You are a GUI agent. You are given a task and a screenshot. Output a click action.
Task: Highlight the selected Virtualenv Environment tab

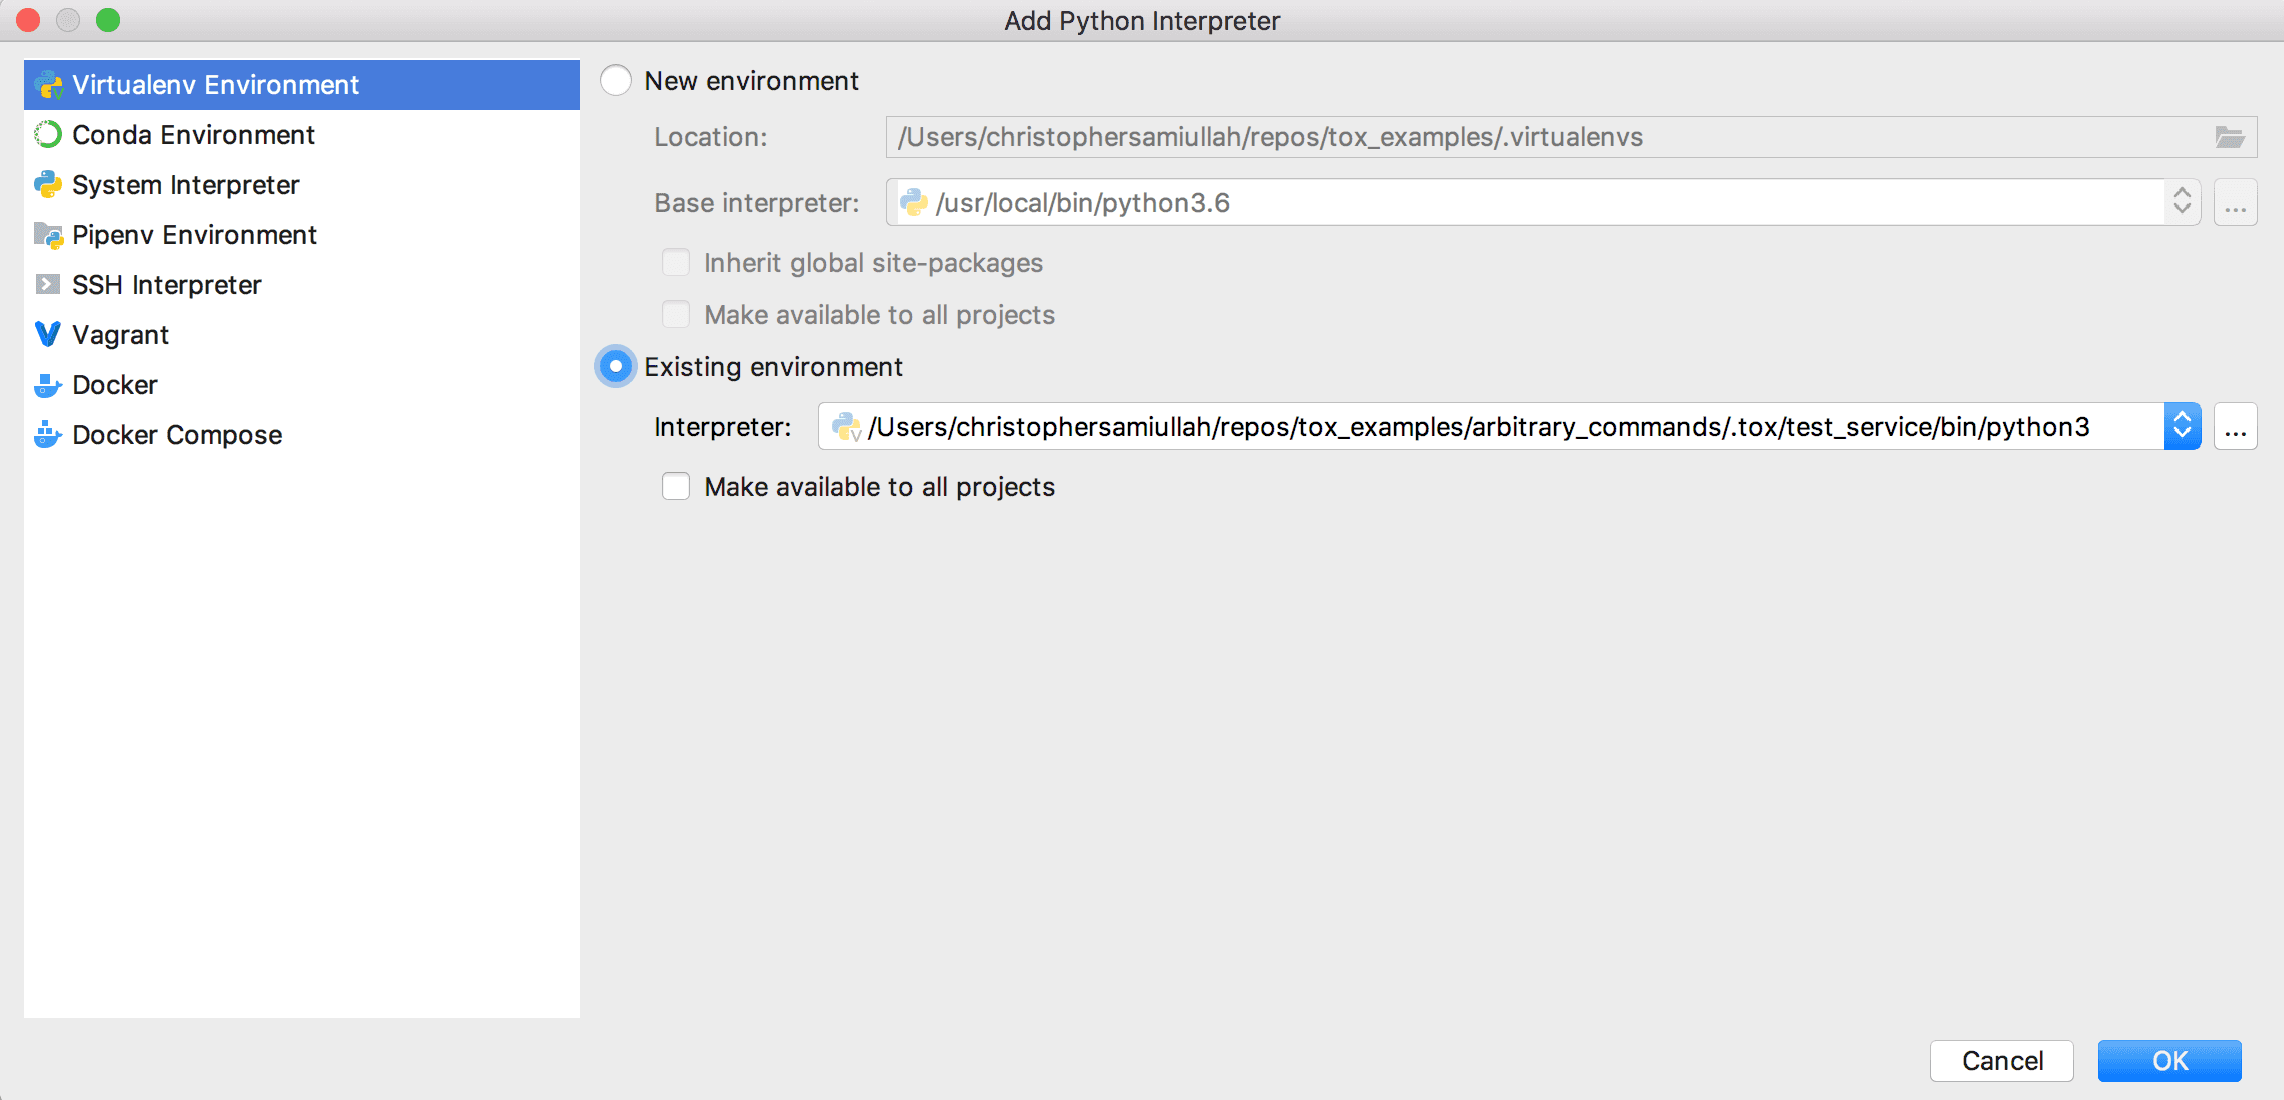(215, 84)
